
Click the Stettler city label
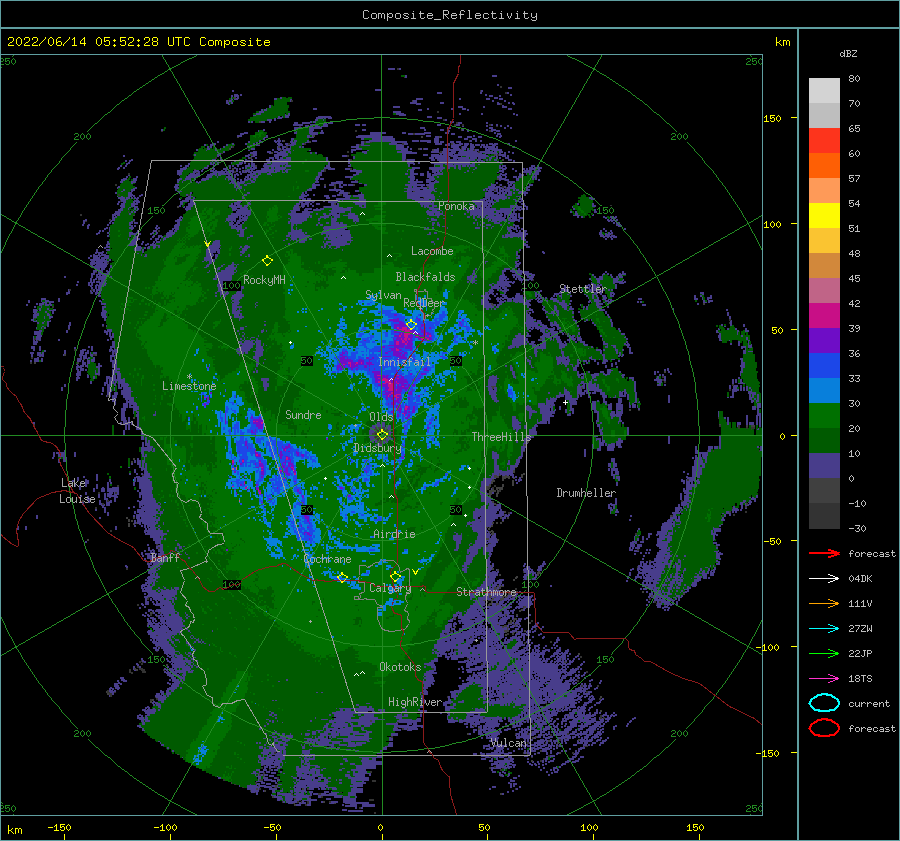(x=583, y=289)
